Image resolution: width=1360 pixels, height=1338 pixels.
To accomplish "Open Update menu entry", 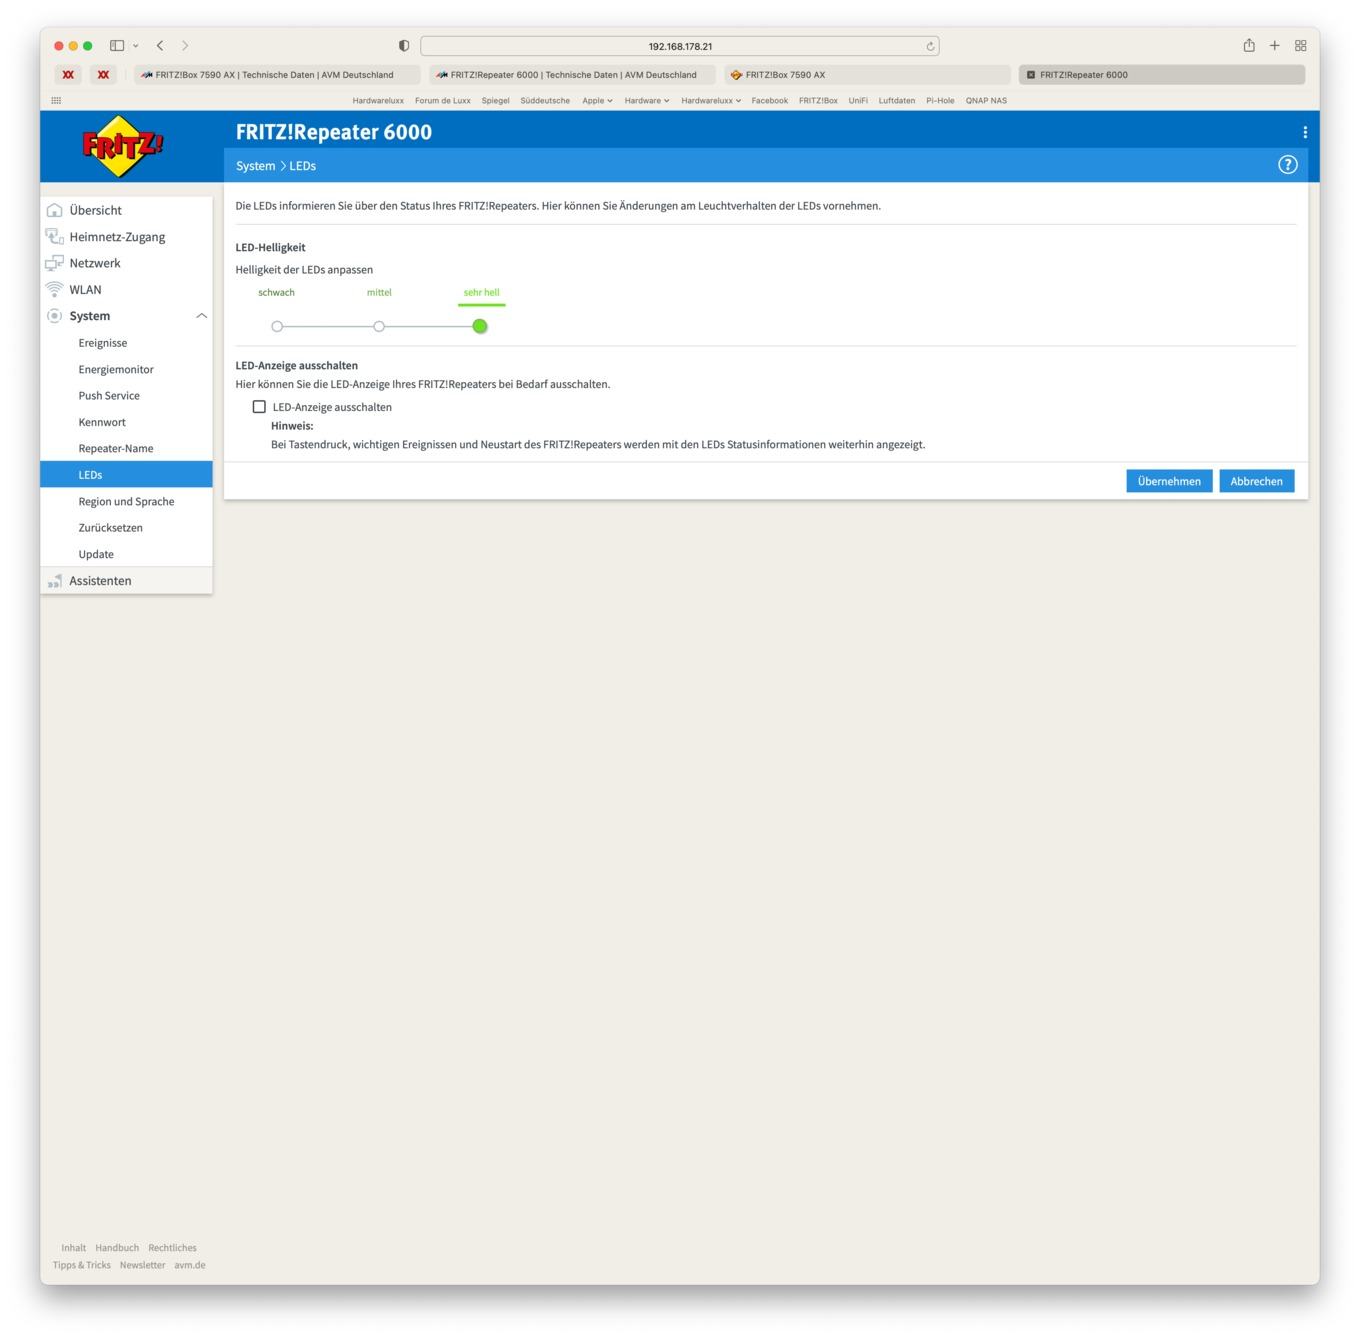I will (x=126, y=554).
